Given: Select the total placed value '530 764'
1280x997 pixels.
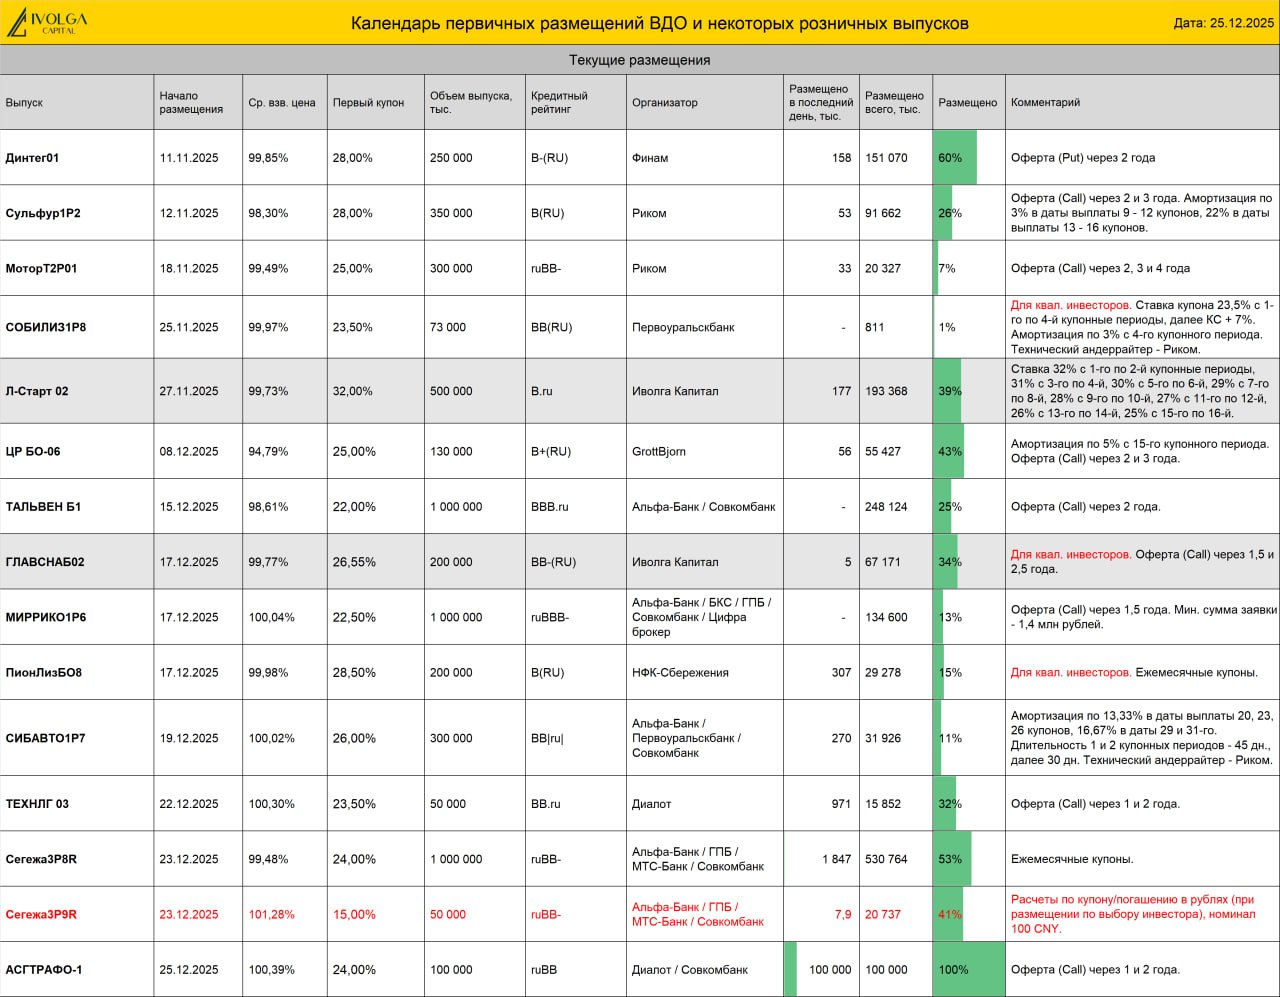Looking at the screenshot, I should (886, 859).
